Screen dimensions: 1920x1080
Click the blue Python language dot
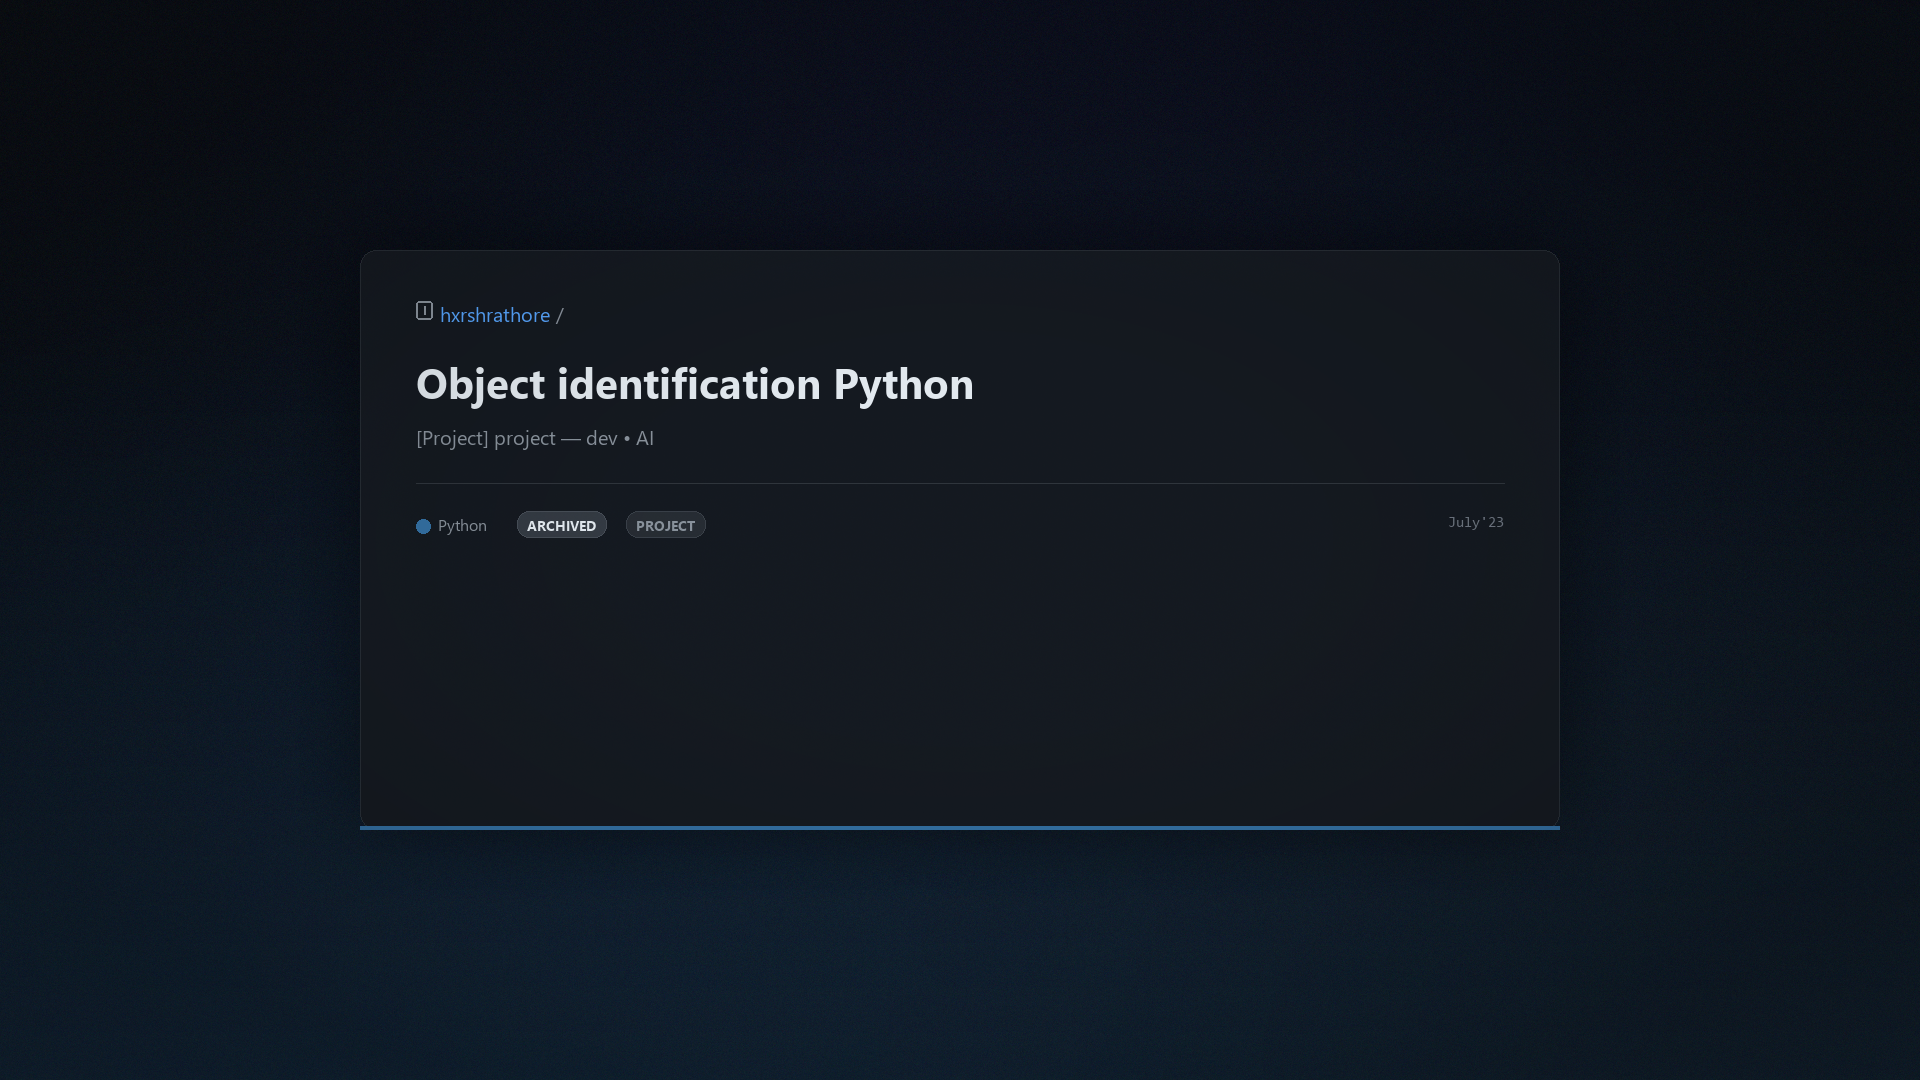(x=424, y=526)
